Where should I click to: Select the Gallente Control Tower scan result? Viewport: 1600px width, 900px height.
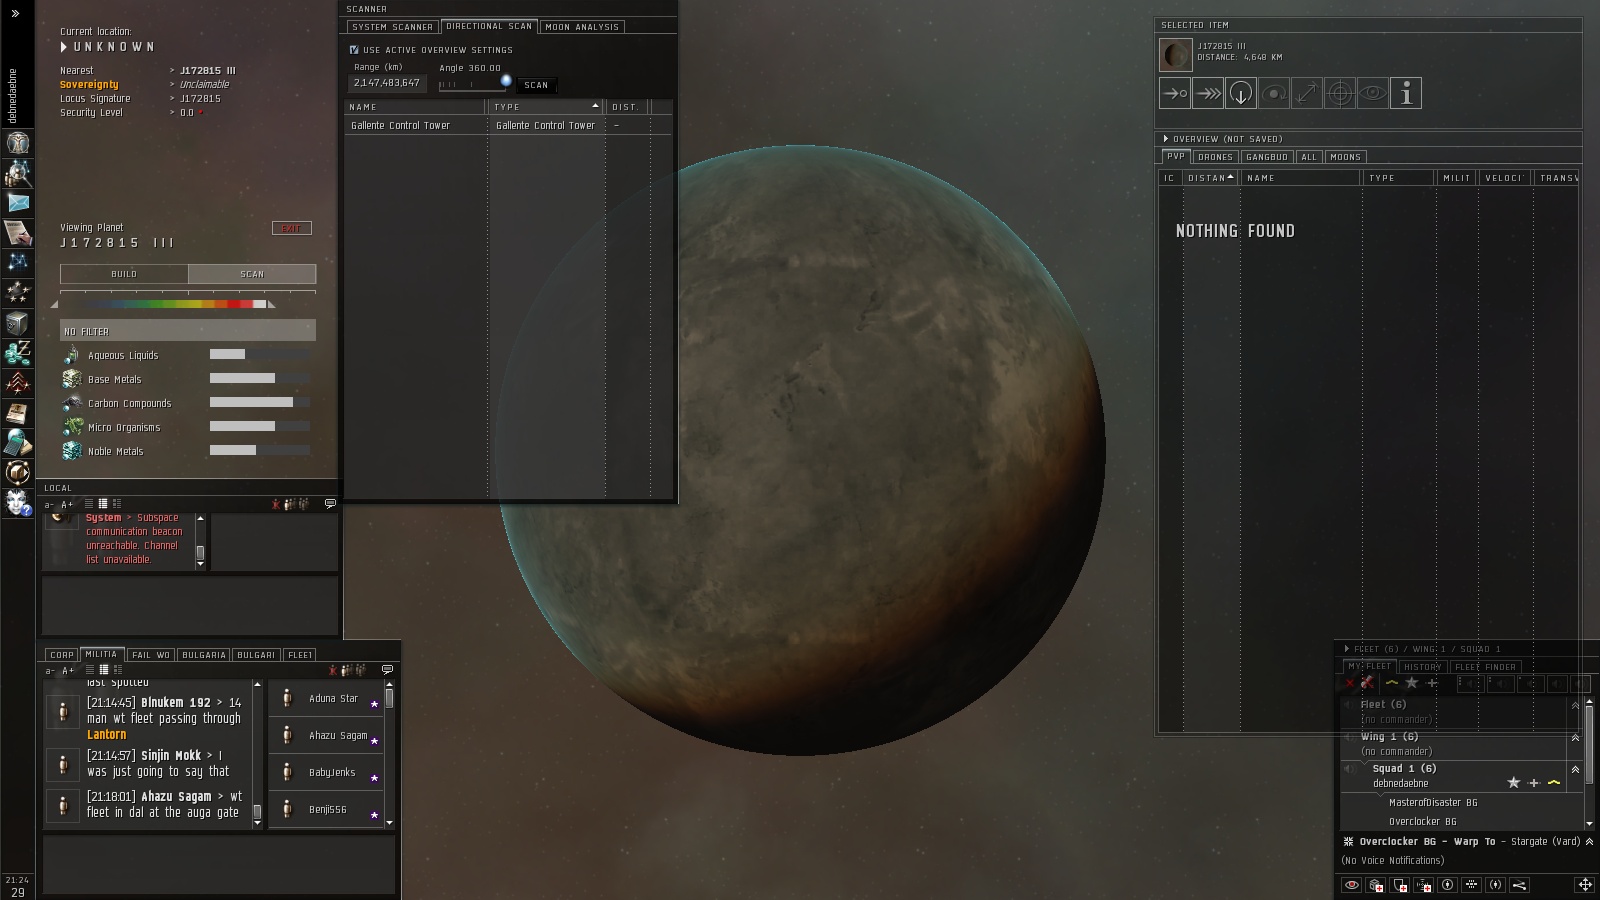(x=508, y=126)
